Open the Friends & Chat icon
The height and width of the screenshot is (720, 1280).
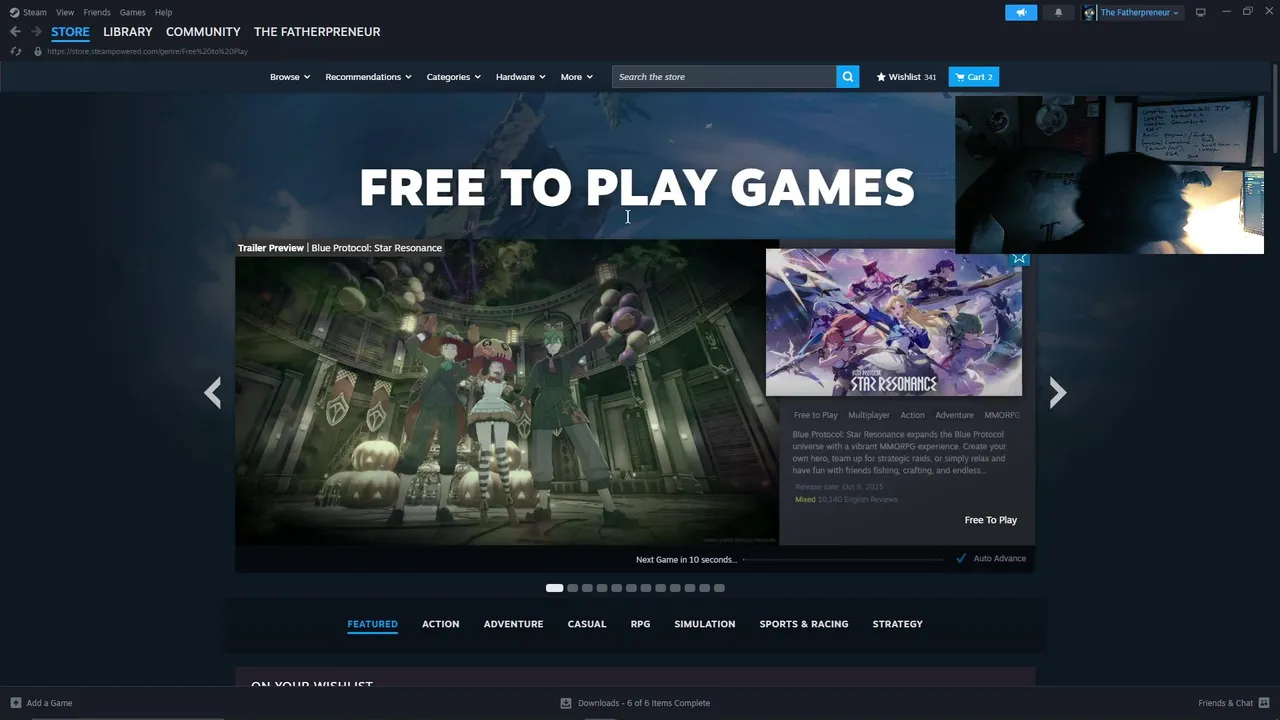(1265, 703)
